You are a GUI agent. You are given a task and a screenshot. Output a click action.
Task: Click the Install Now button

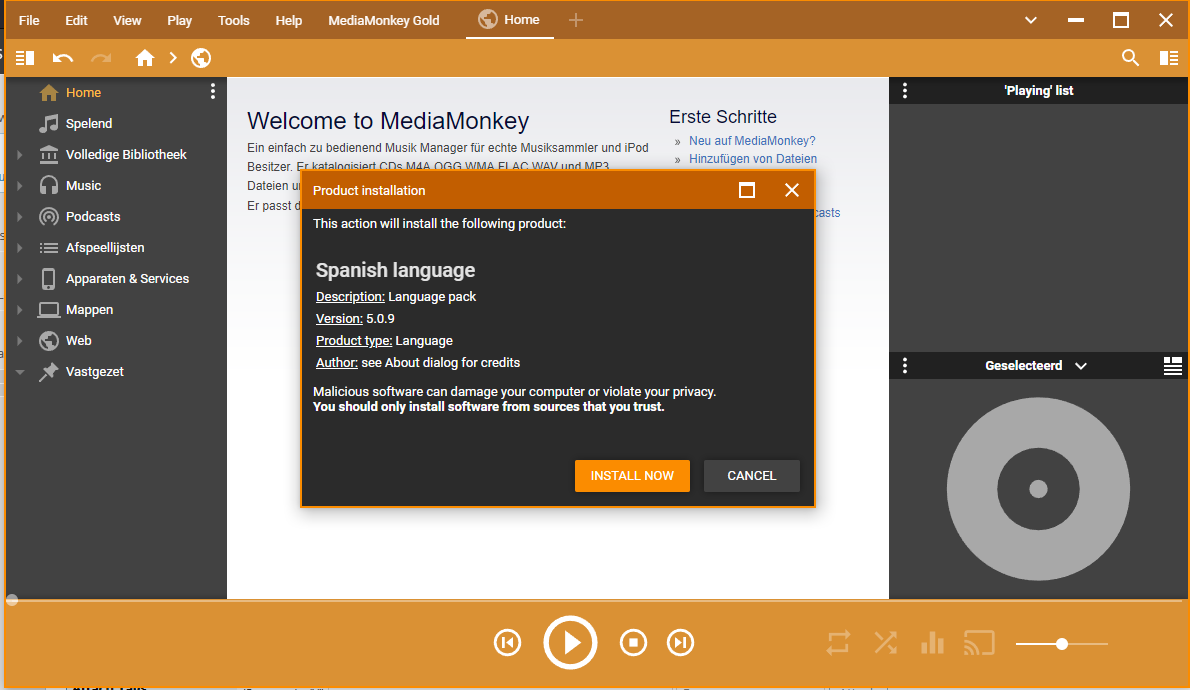click(x=632, y=476)
